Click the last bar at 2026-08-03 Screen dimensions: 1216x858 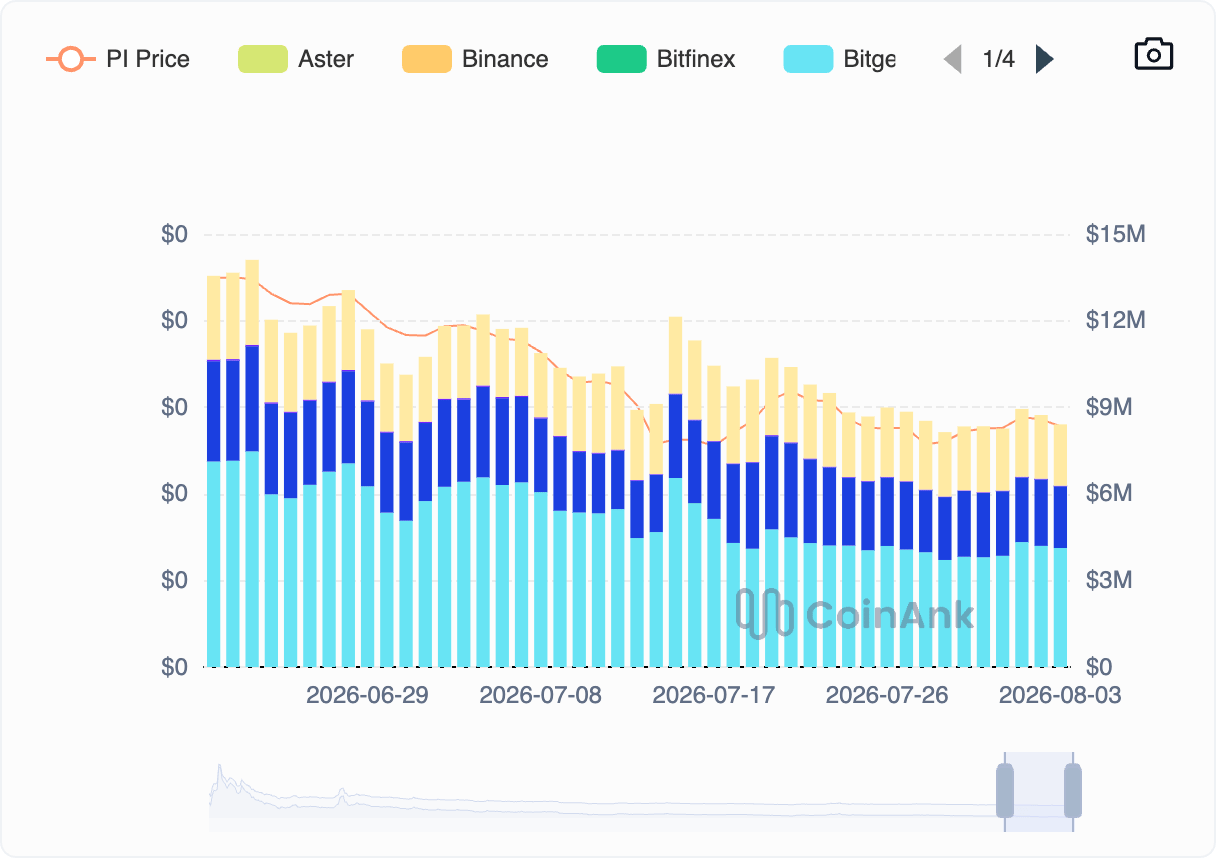point(1060,546)
